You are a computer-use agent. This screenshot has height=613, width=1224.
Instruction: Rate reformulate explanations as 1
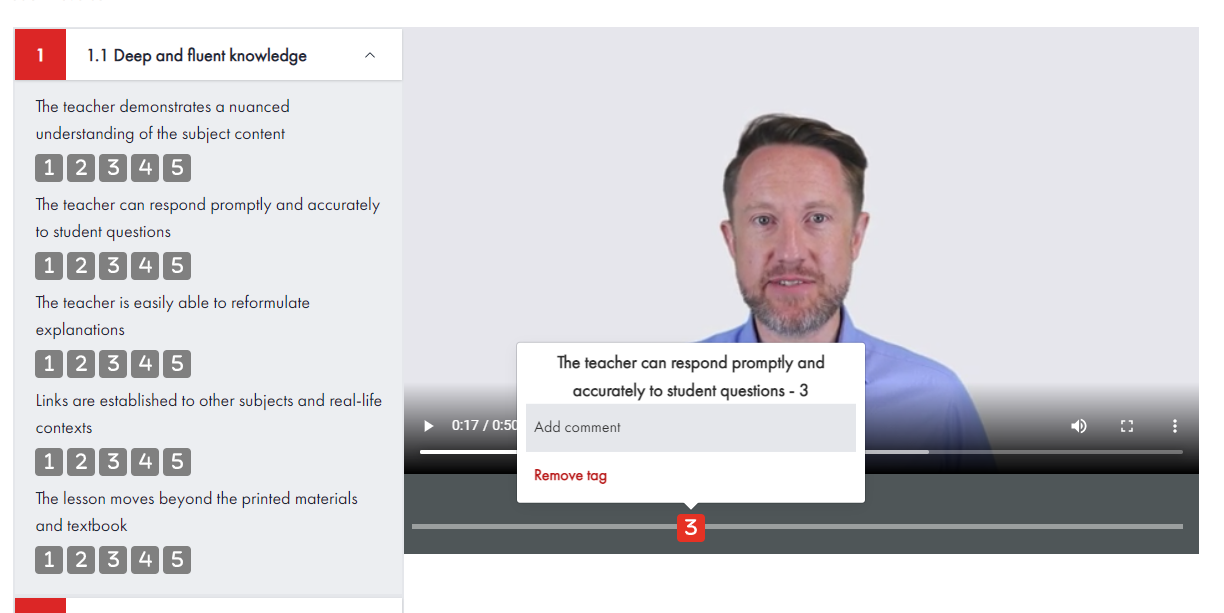pos(49,364)
